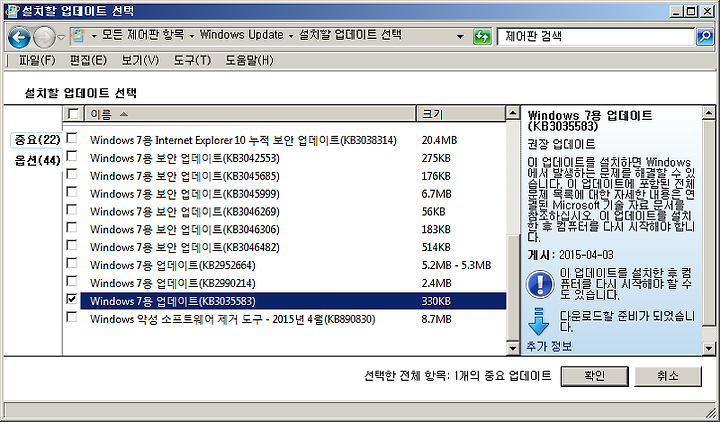Open the 보기(V) menu
Viewport: 720px width, 422px height.
(x=140, y=60)
